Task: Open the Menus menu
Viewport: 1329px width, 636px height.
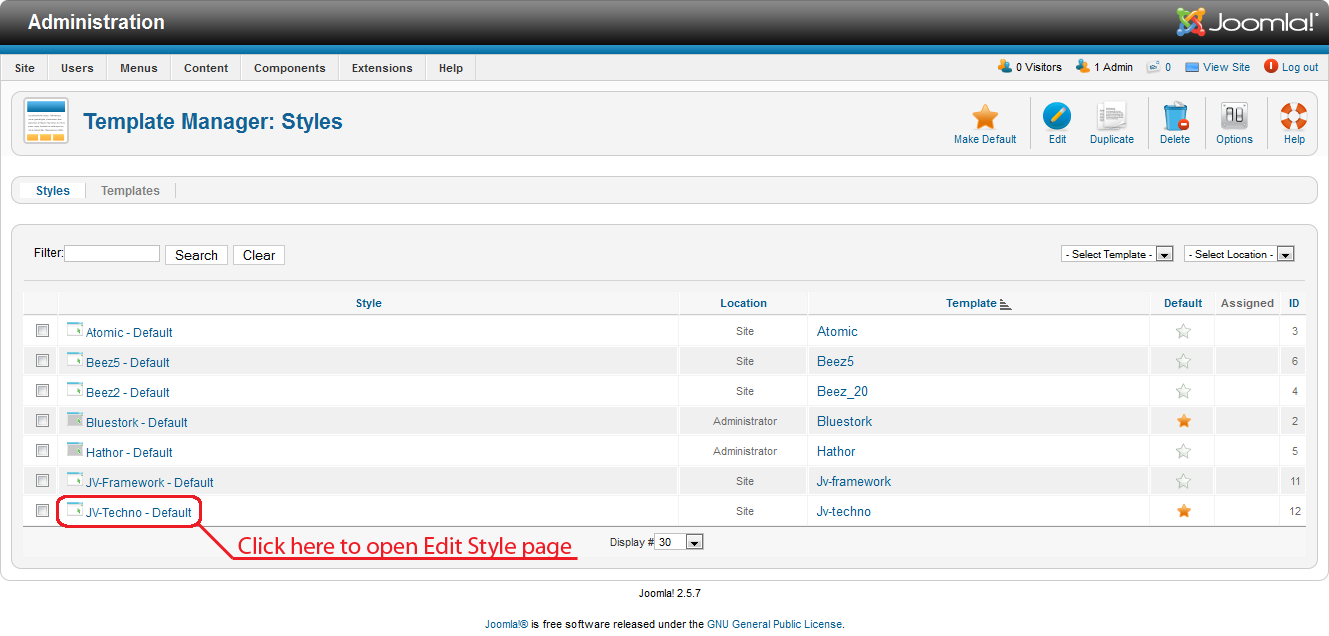Action: pos(139,68)
